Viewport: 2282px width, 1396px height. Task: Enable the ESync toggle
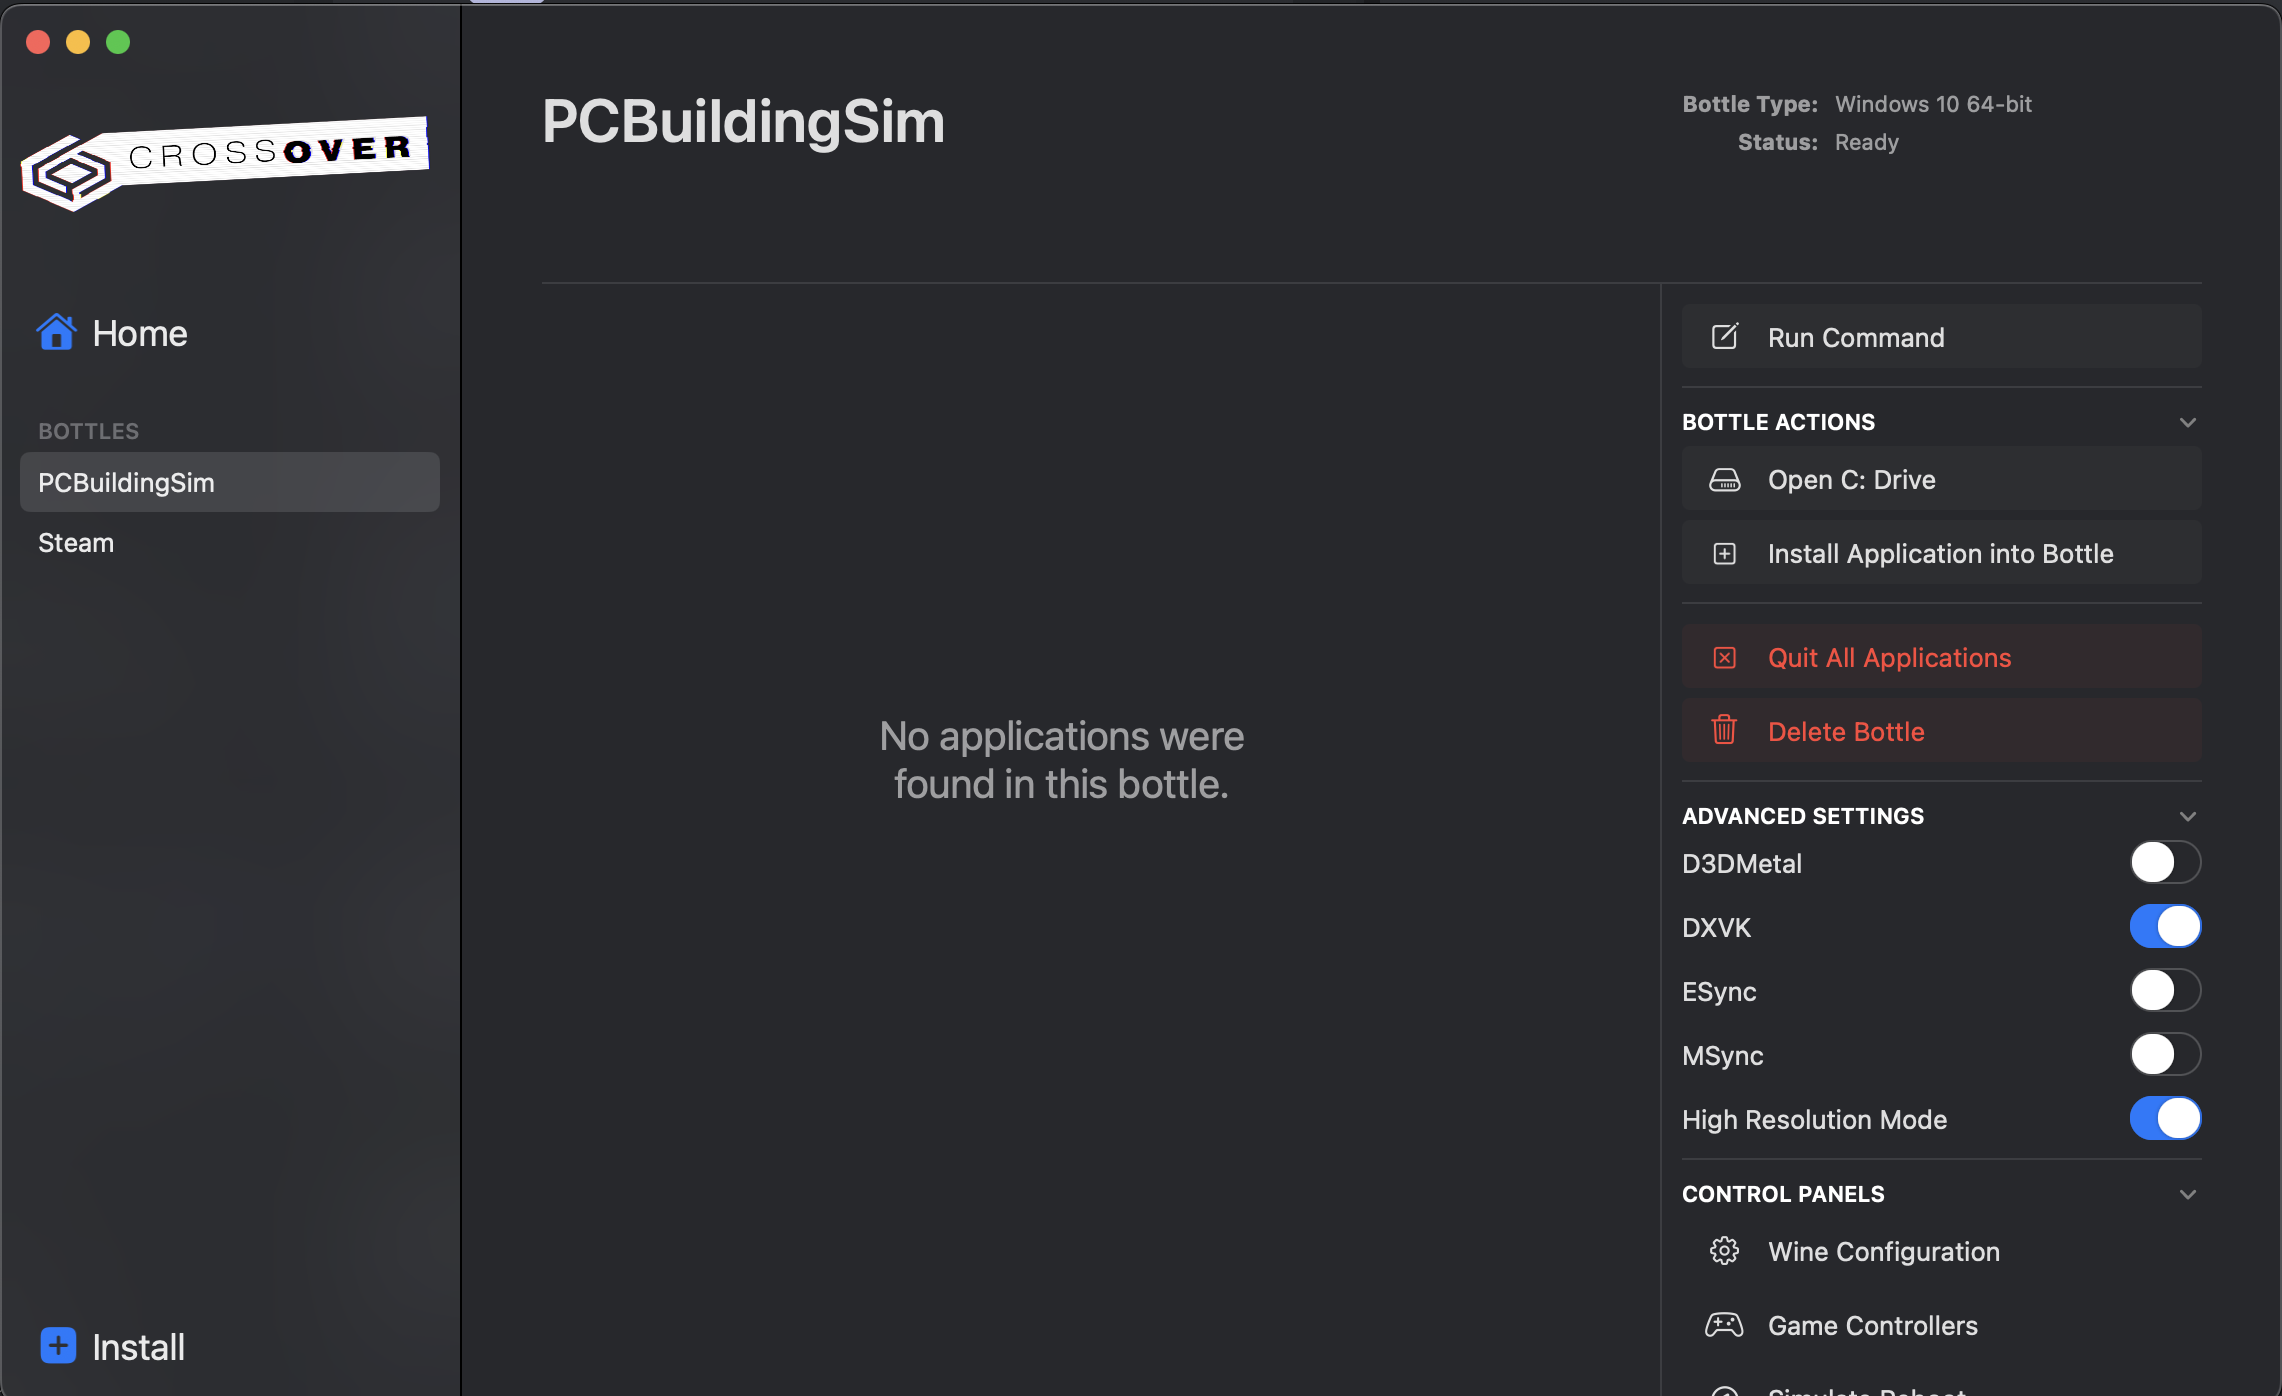click(2165, 990)
